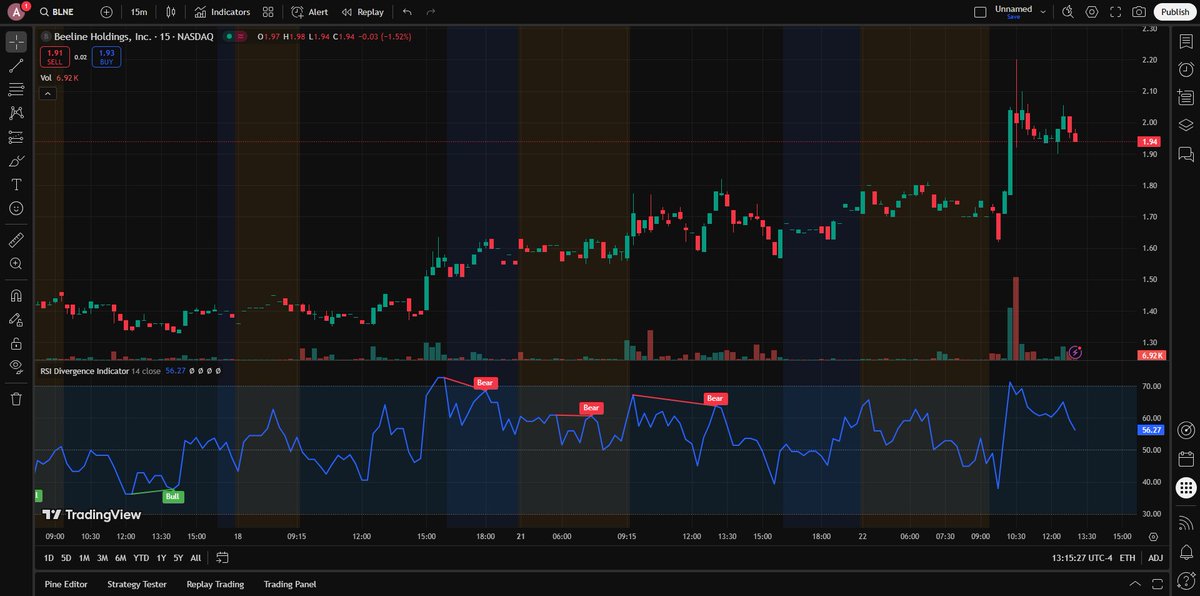Toggle the ETH extended hours session
The height and width of the screenshot is (596, 1200).
point(1127,557)
